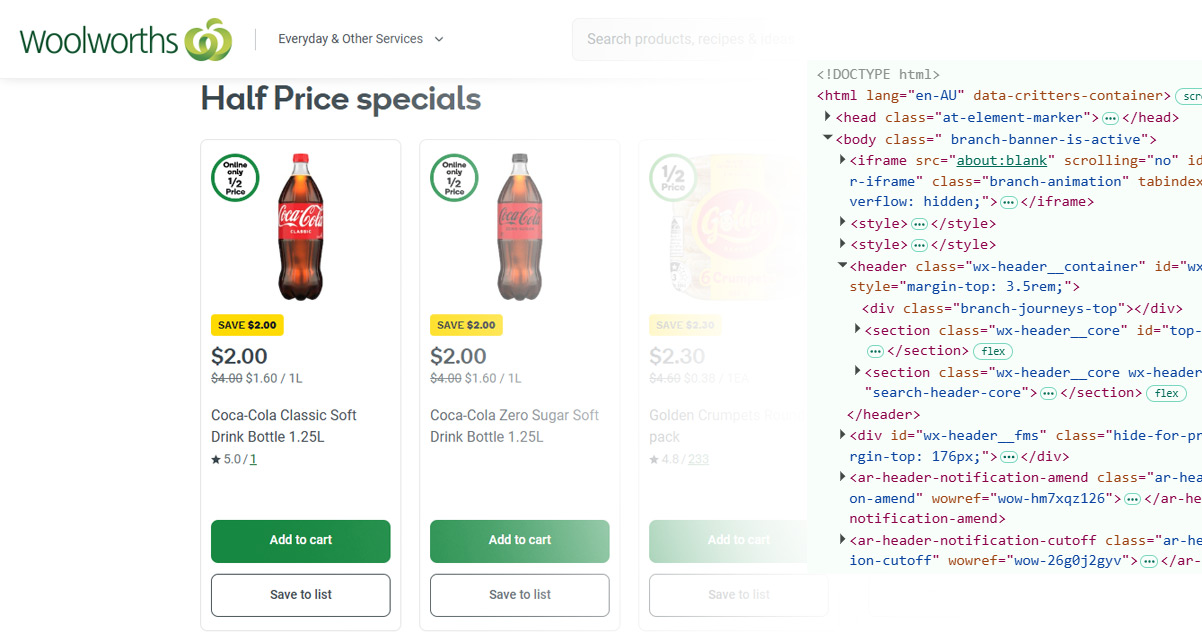
Task: Open Everyday & Other Services dropdown
Action: click(x=361, y=39)
